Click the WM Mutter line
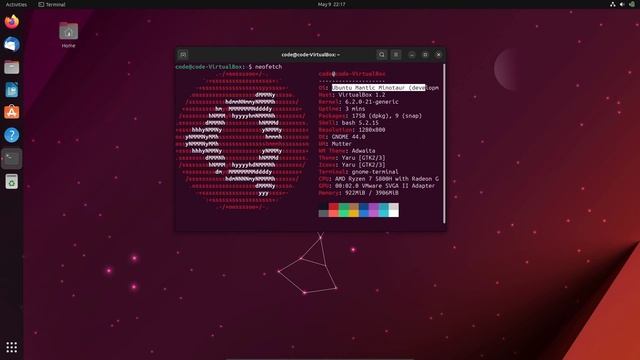Viewport: 640px width, 360px height. (x=335, y=144)
